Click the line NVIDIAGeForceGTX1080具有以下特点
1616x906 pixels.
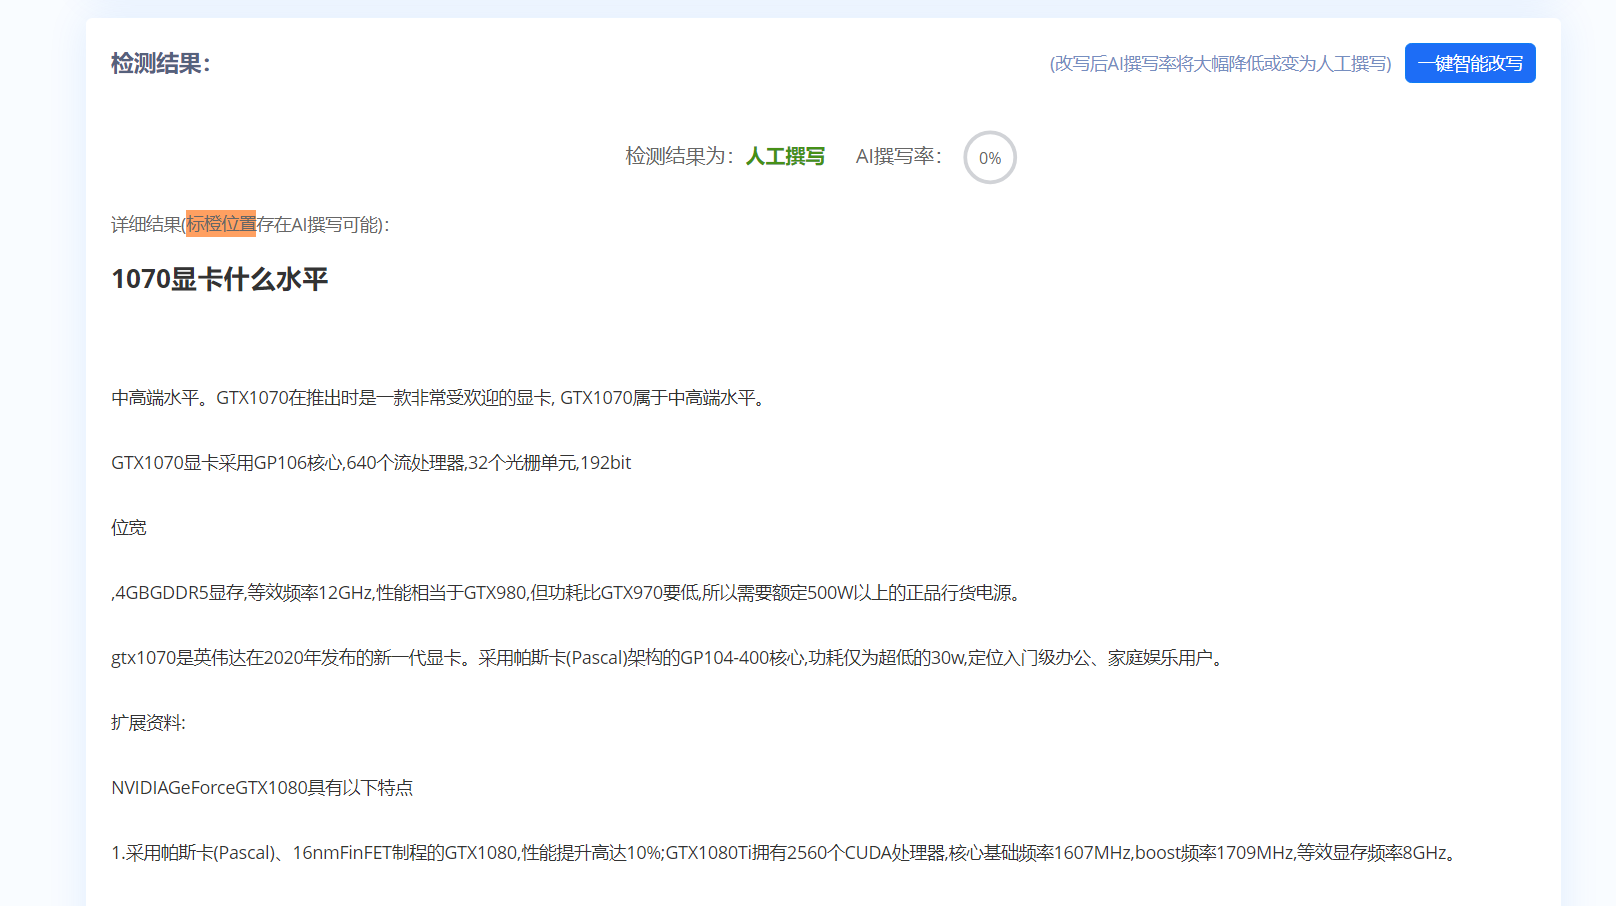point(262,788)
